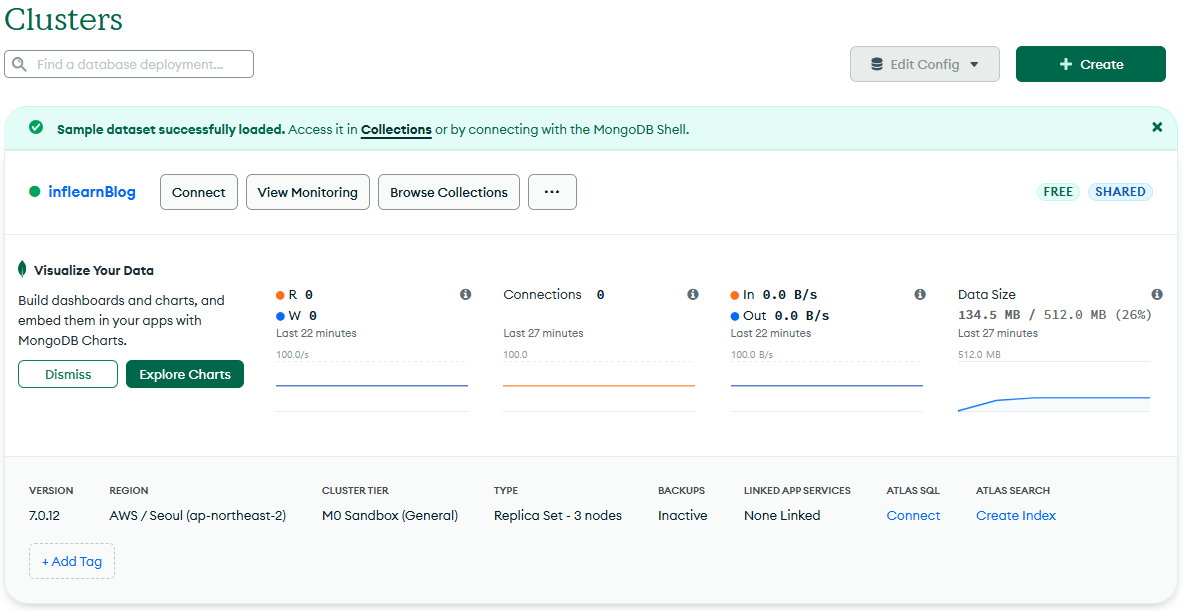Viewport: 1185px width, 611px height.
Task: Click the green cluster status dot
Action: pyautogui.click(x=34, y=191)
